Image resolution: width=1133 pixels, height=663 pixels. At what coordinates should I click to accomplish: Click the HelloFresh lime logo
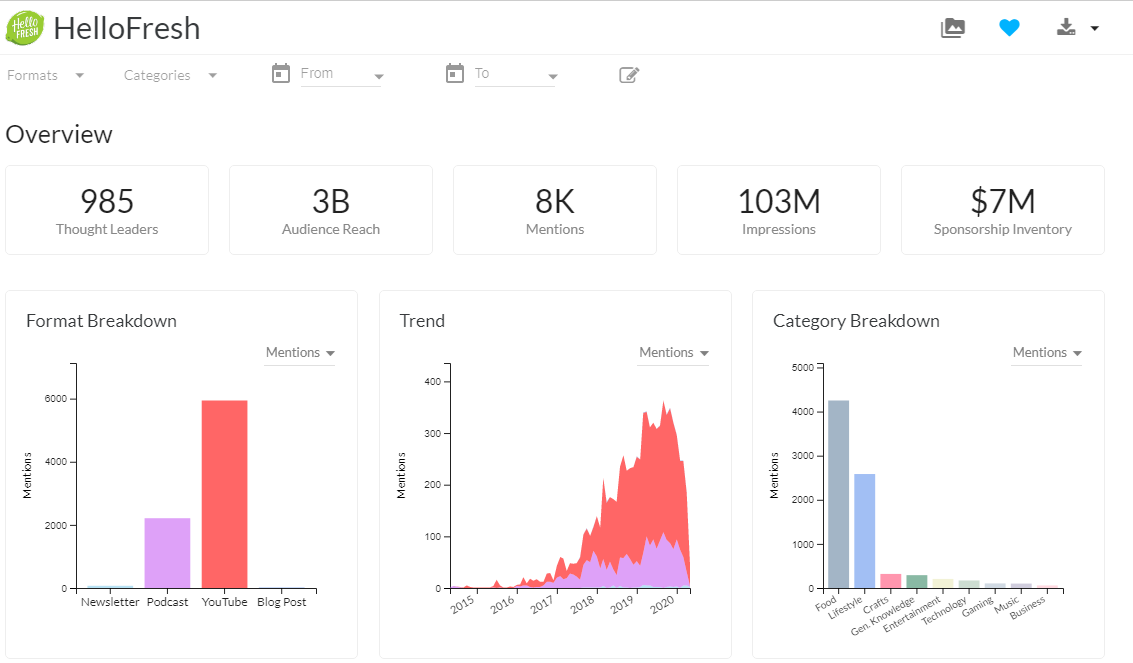coord(25,28)
